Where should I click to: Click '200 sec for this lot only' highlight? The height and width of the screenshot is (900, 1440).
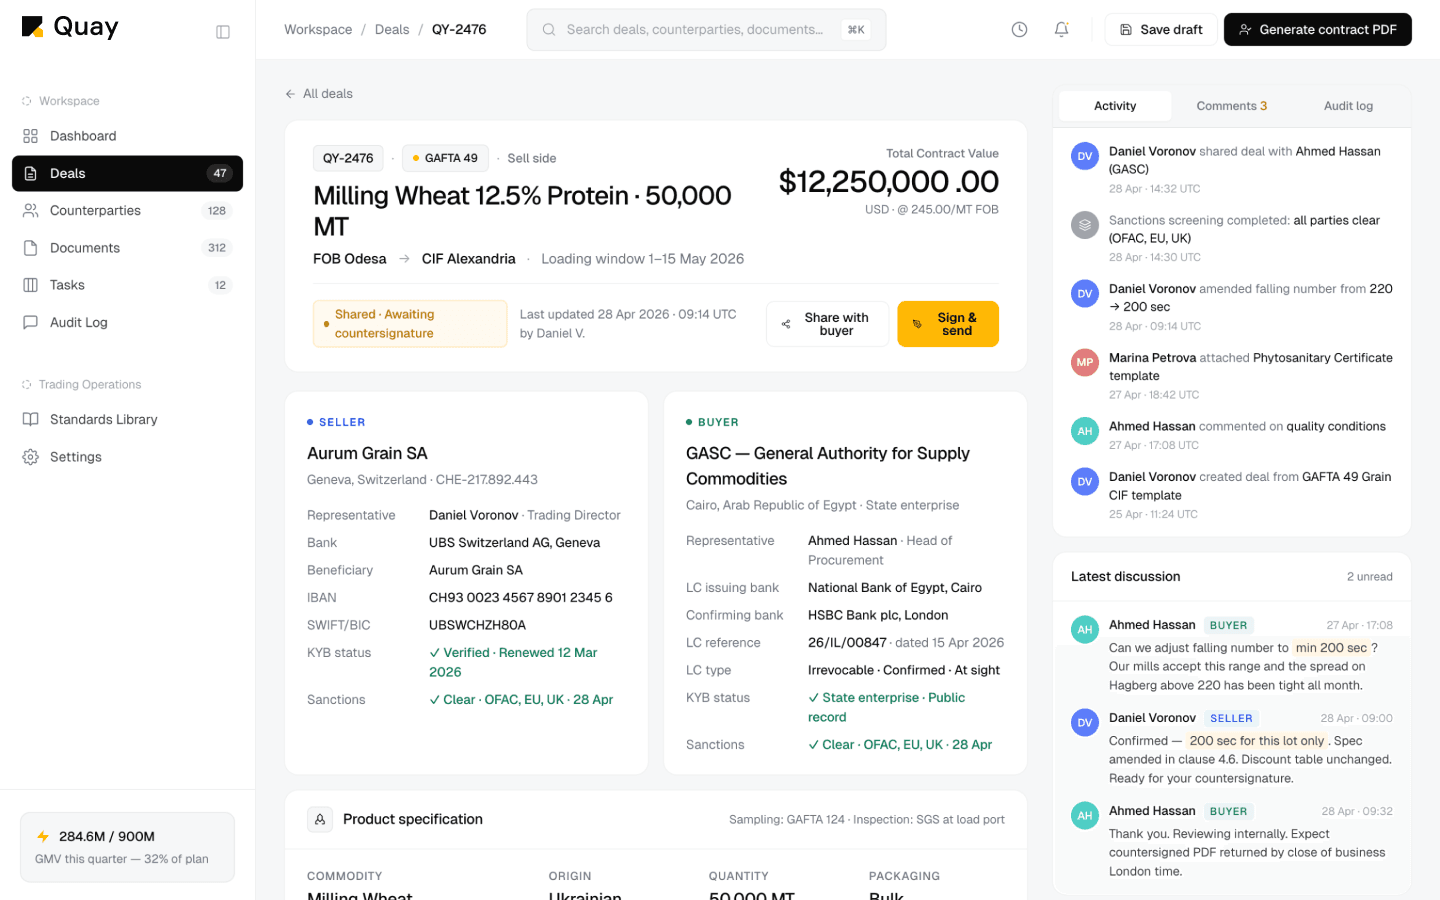pos(1256,741)
